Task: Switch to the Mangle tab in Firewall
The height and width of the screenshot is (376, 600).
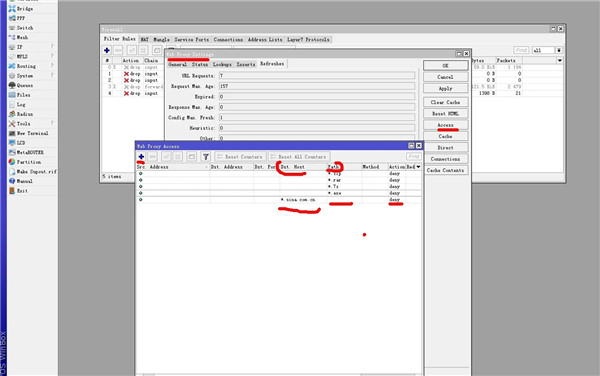Action: pyautogui.click(x=161, y=39)
